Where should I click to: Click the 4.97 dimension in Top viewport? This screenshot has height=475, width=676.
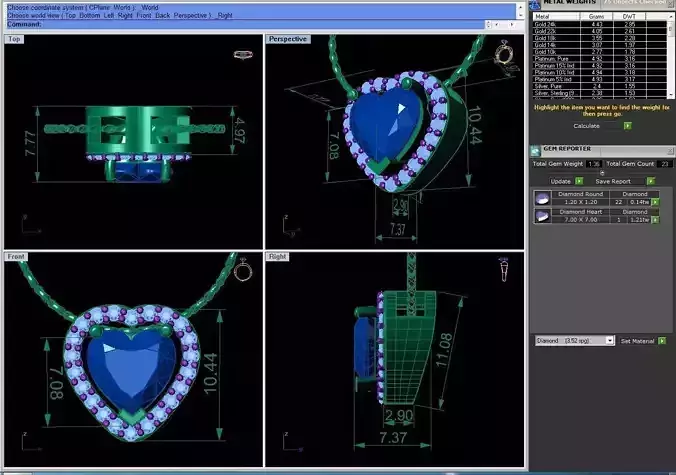pos(240,131)
